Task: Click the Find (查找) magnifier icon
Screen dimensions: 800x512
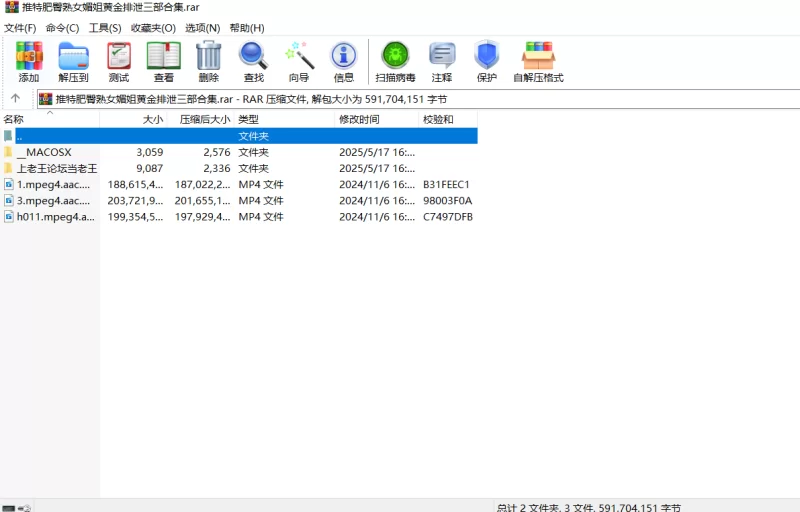Action: (254, 55)
